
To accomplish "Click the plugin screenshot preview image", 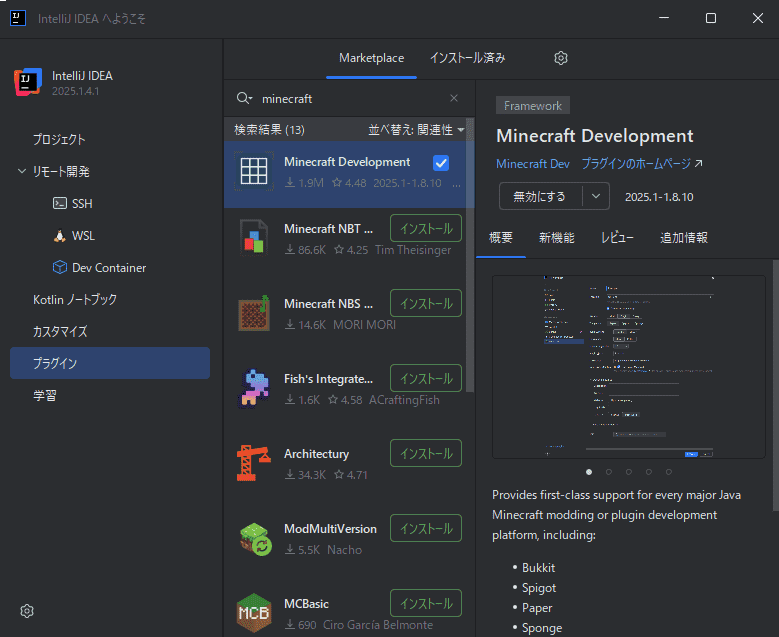I will pos(628,366).
